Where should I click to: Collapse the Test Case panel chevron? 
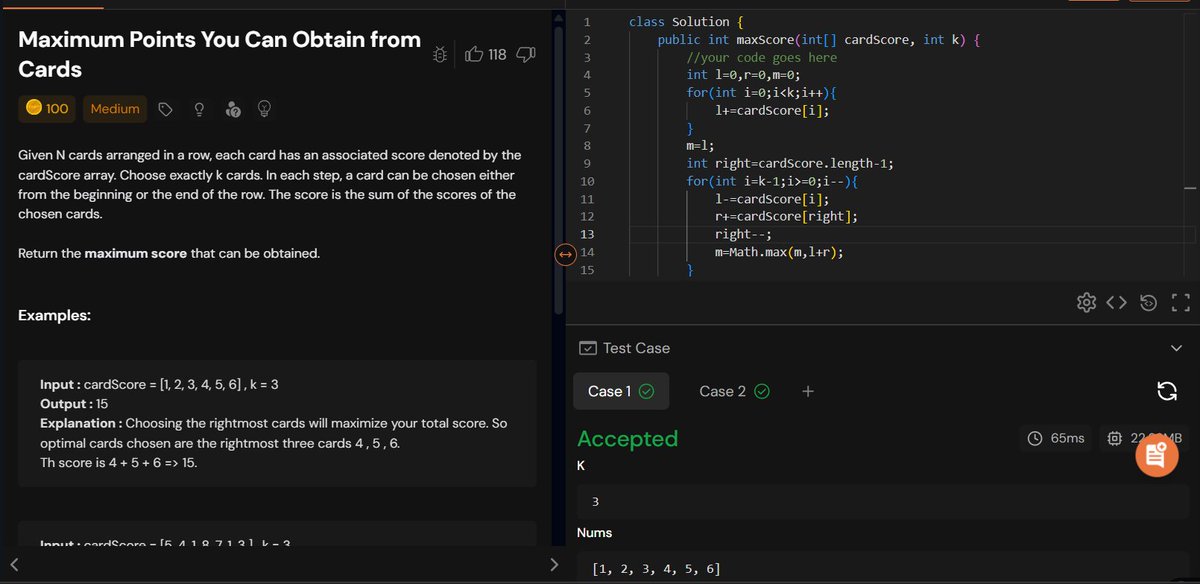1176,348
